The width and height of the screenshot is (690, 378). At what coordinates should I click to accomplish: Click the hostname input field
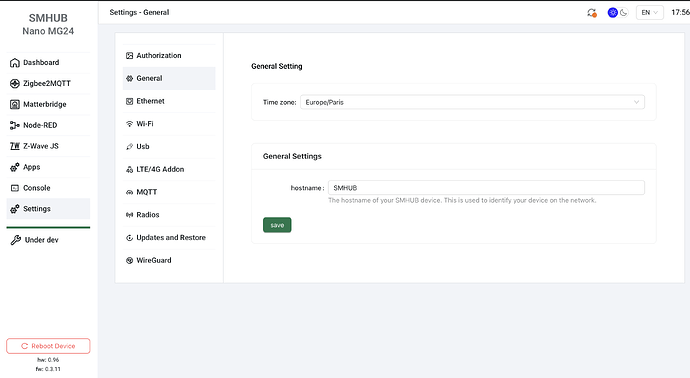486,188
